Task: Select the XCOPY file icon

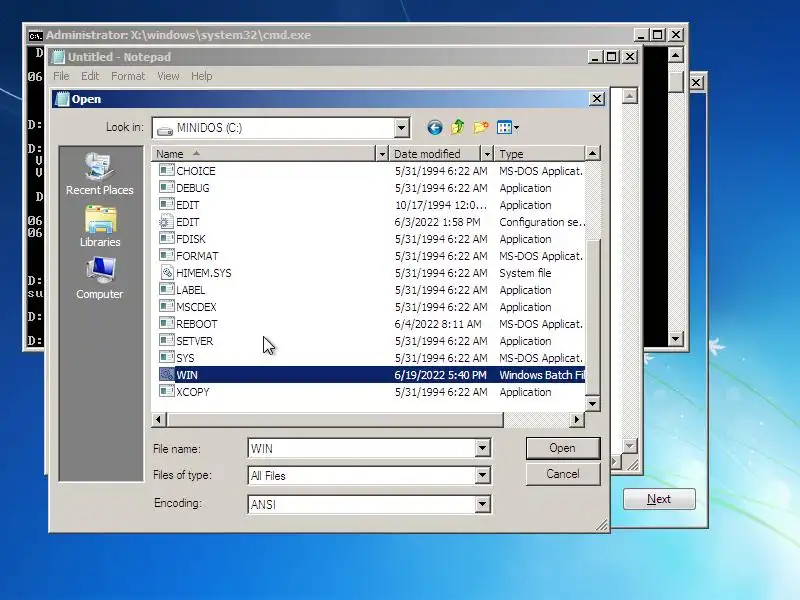Action: tap(166, 391)
